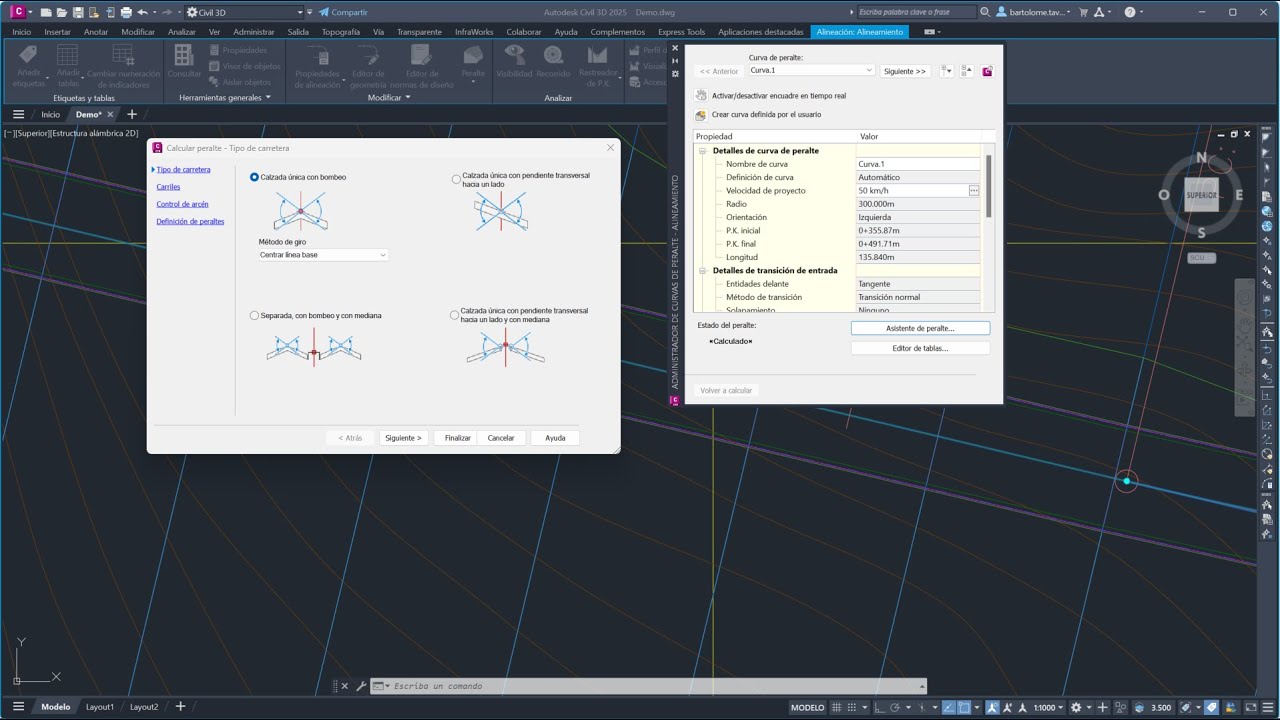Screen dimensions: 1280x720
Task: Click the magenta Civil 3D icon beside Siguiente
Action: [987, 71]
